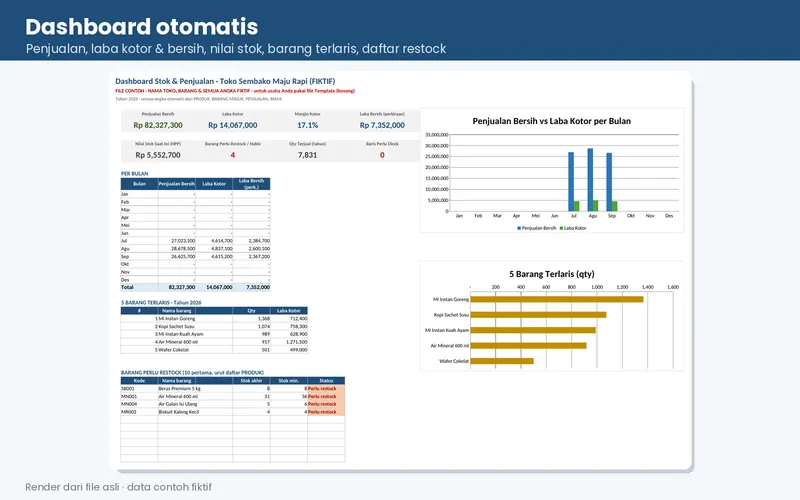The width and height of the screenshot is (800, 500).
Task: Click 'Biskuit Kaleng Kecil' in restock list
Action: pyautogui.click(x=179, y=412)
